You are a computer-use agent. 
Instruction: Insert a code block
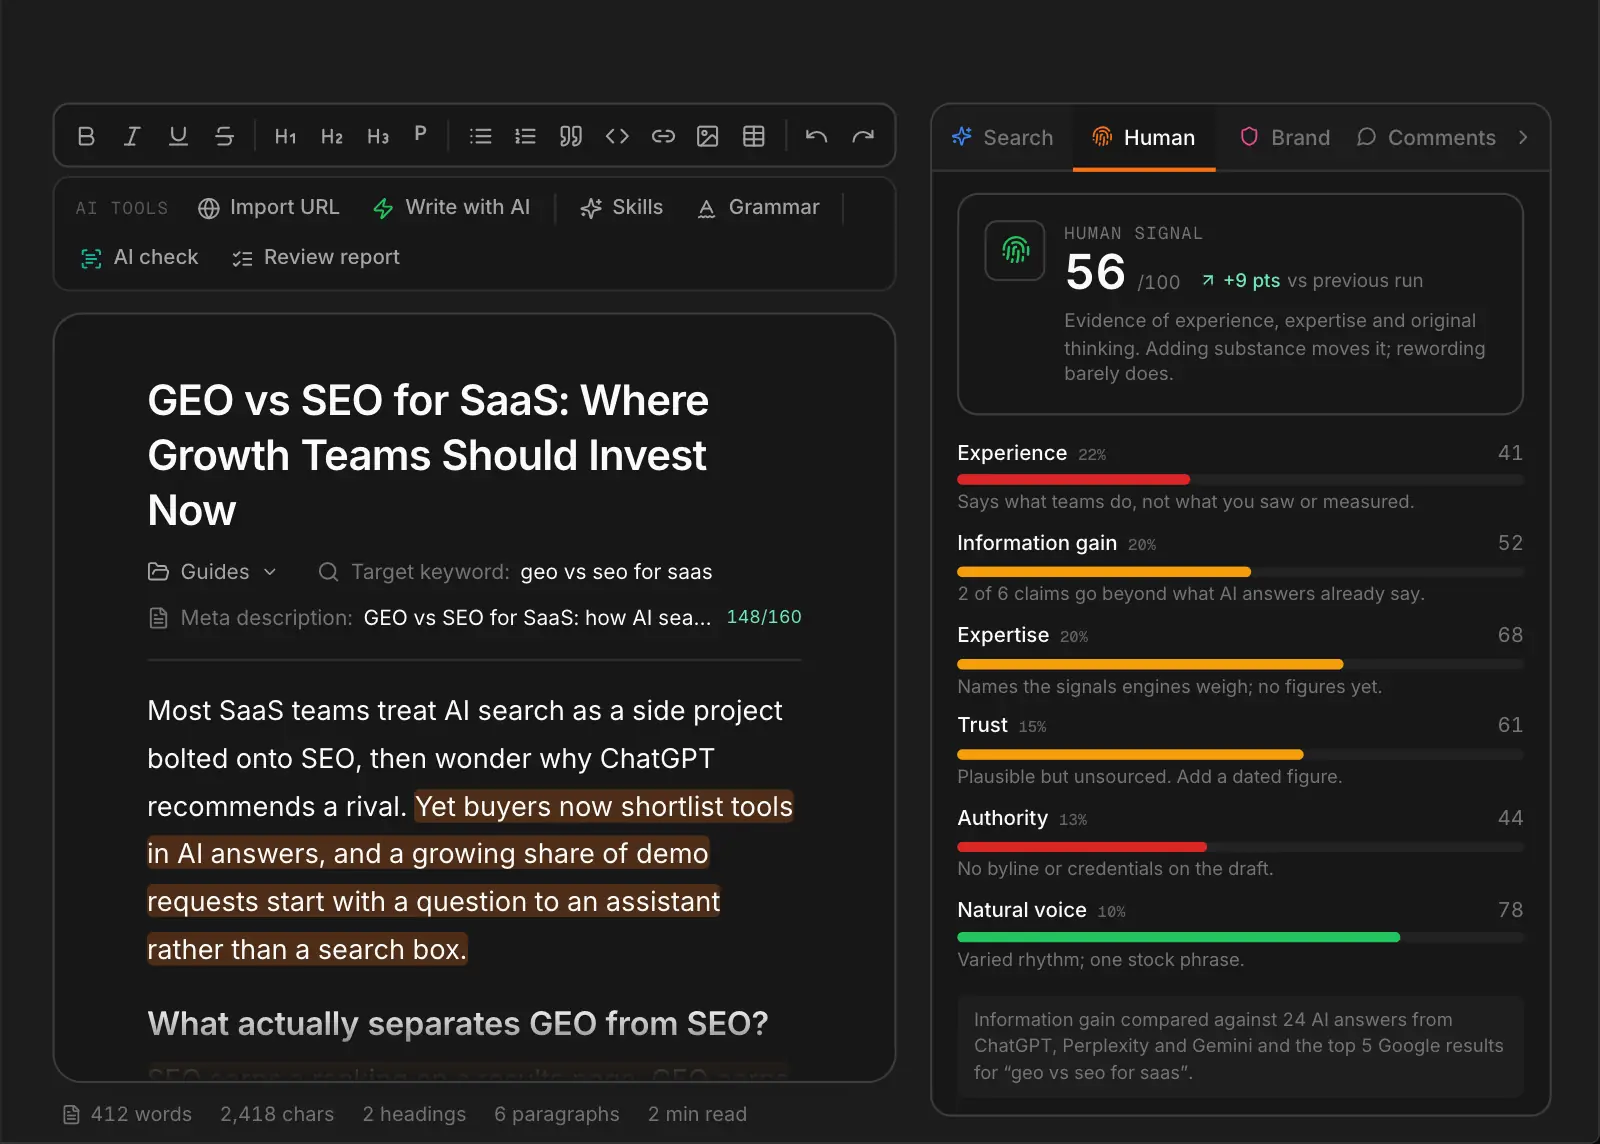pyautogui.click(x=617, y=136)
